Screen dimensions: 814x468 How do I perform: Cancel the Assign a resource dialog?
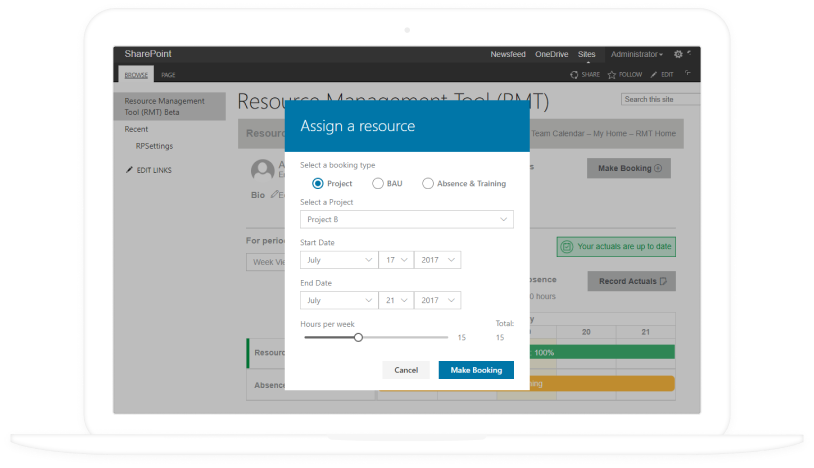click(x=406, y=370)
